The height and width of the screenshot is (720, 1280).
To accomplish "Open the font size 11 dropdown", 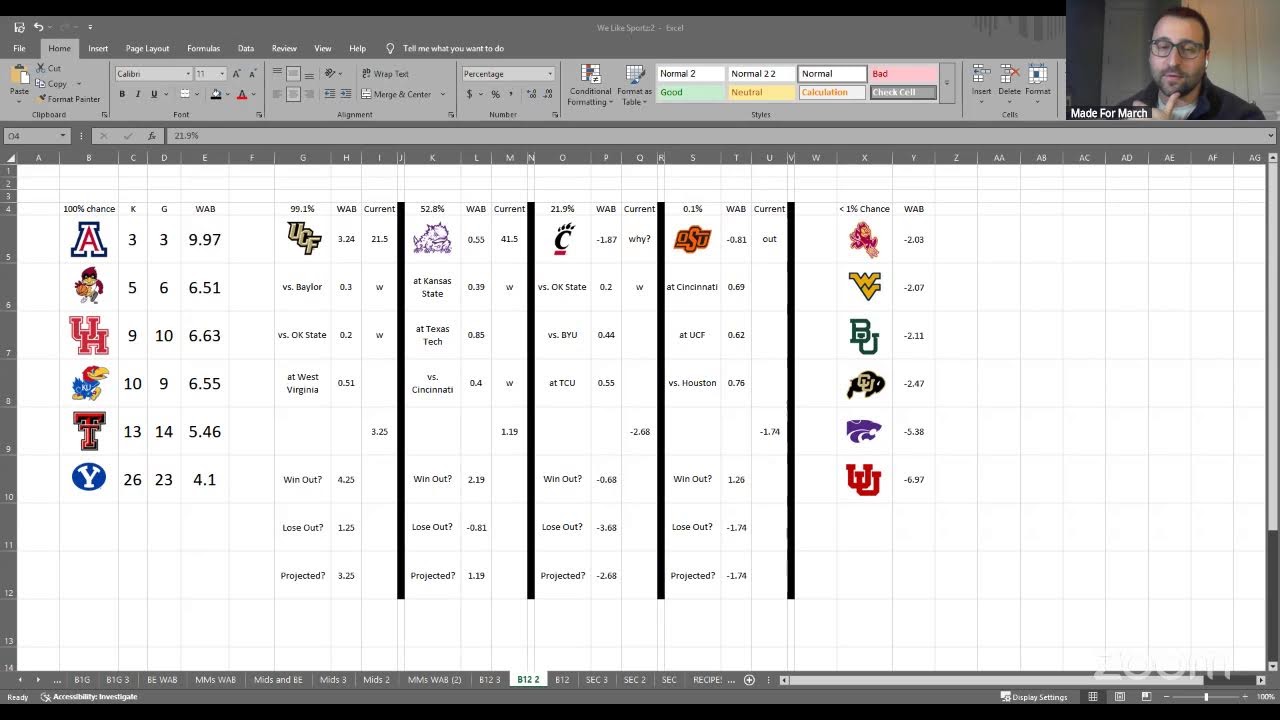I will (222, 74).
